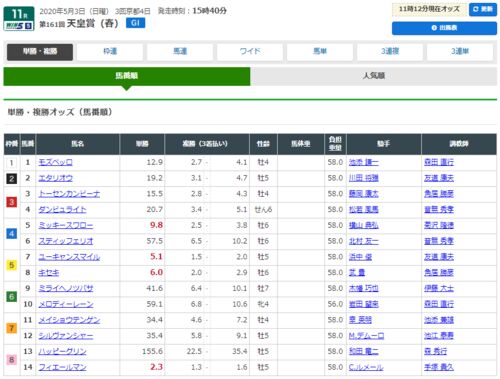Click win odds value 155.6
Image resolution: width=500 pixels, height=379 pixels.
[153, 352]
